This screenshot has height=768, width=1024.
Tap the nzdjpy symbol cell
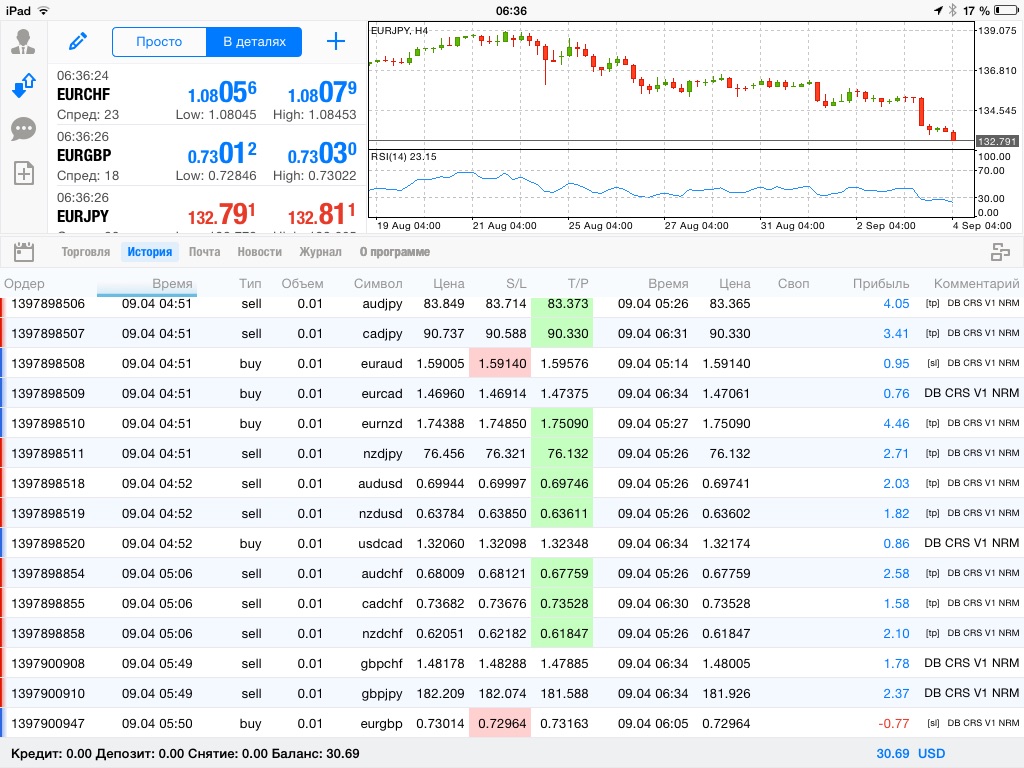(x=383, y=453)
